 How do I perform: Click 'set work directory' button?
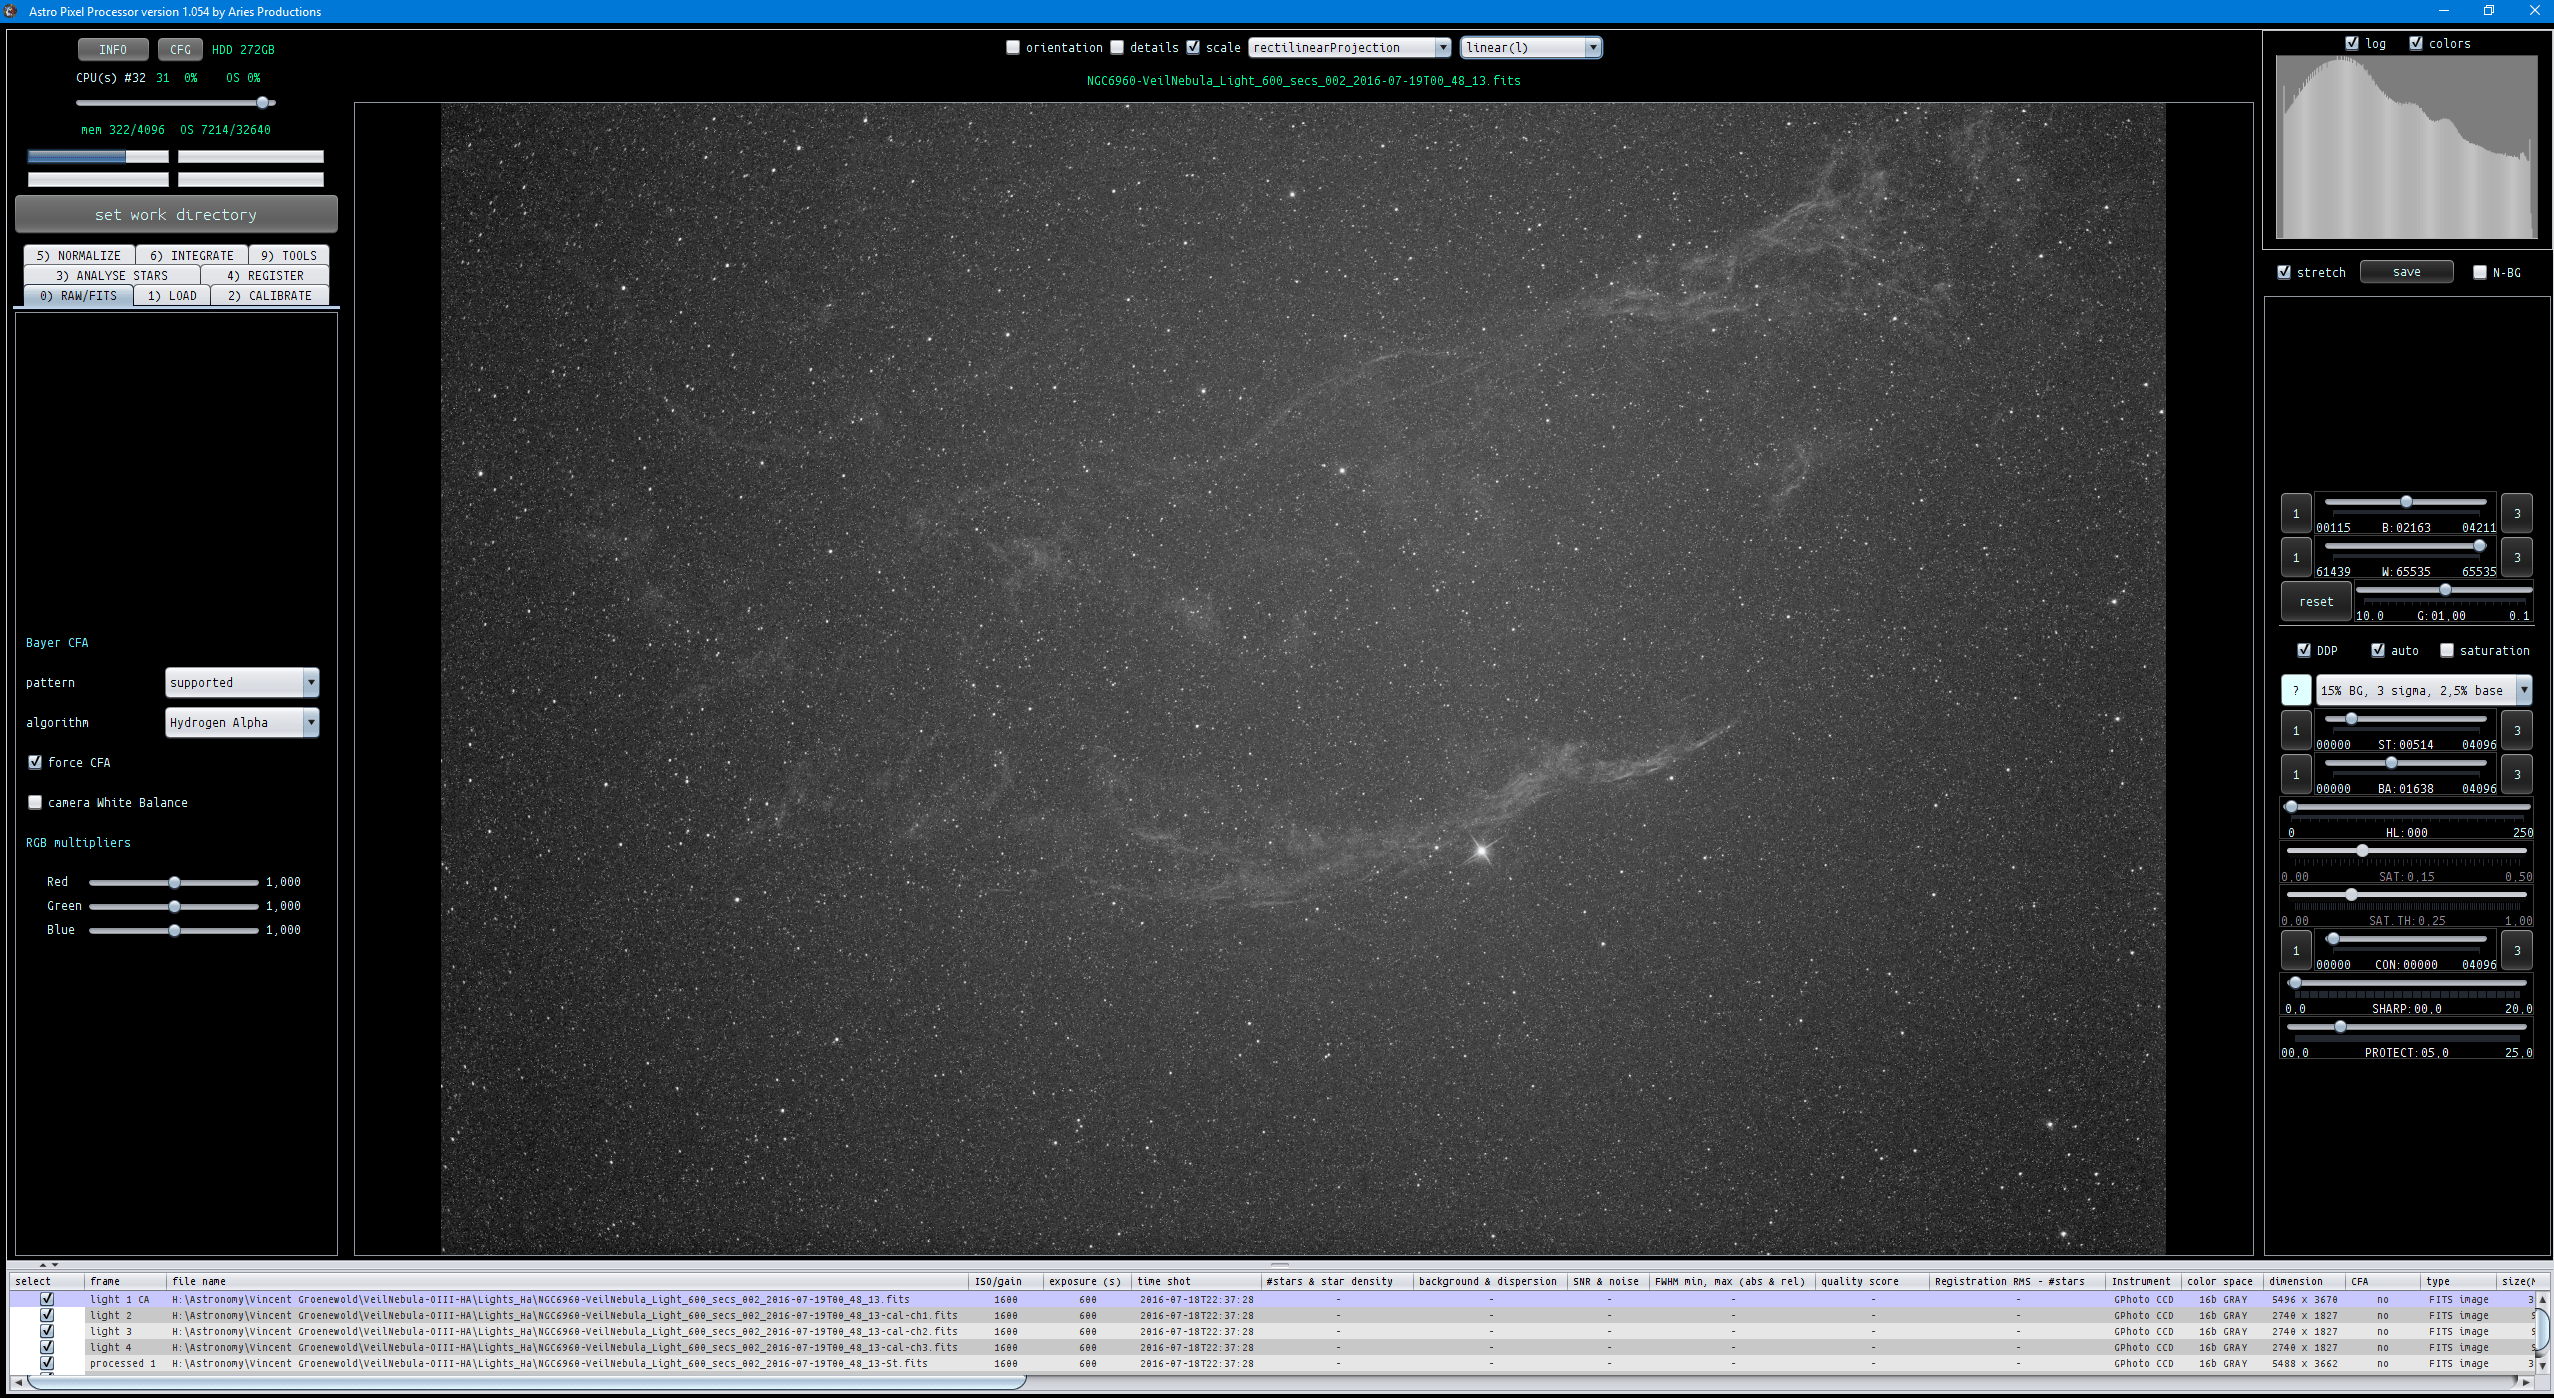tap(176, 214)
